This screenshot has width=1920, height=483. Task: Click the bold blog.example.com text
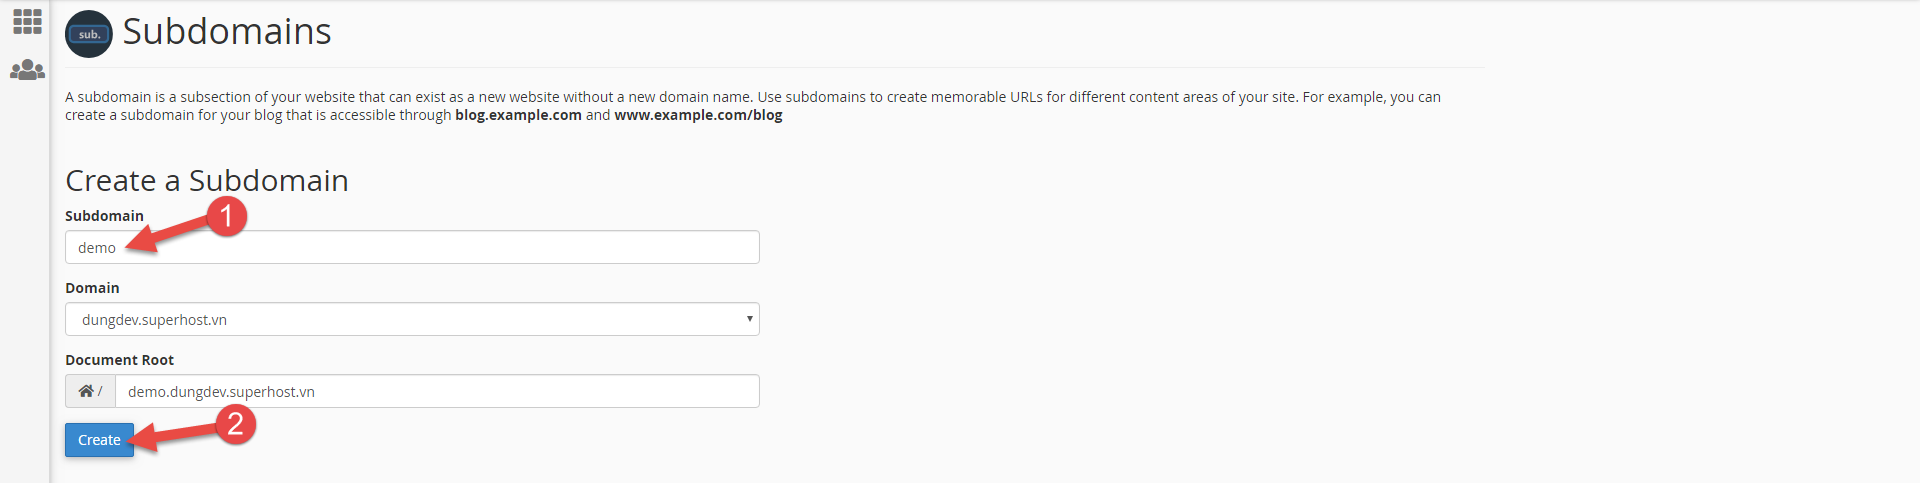518,115
